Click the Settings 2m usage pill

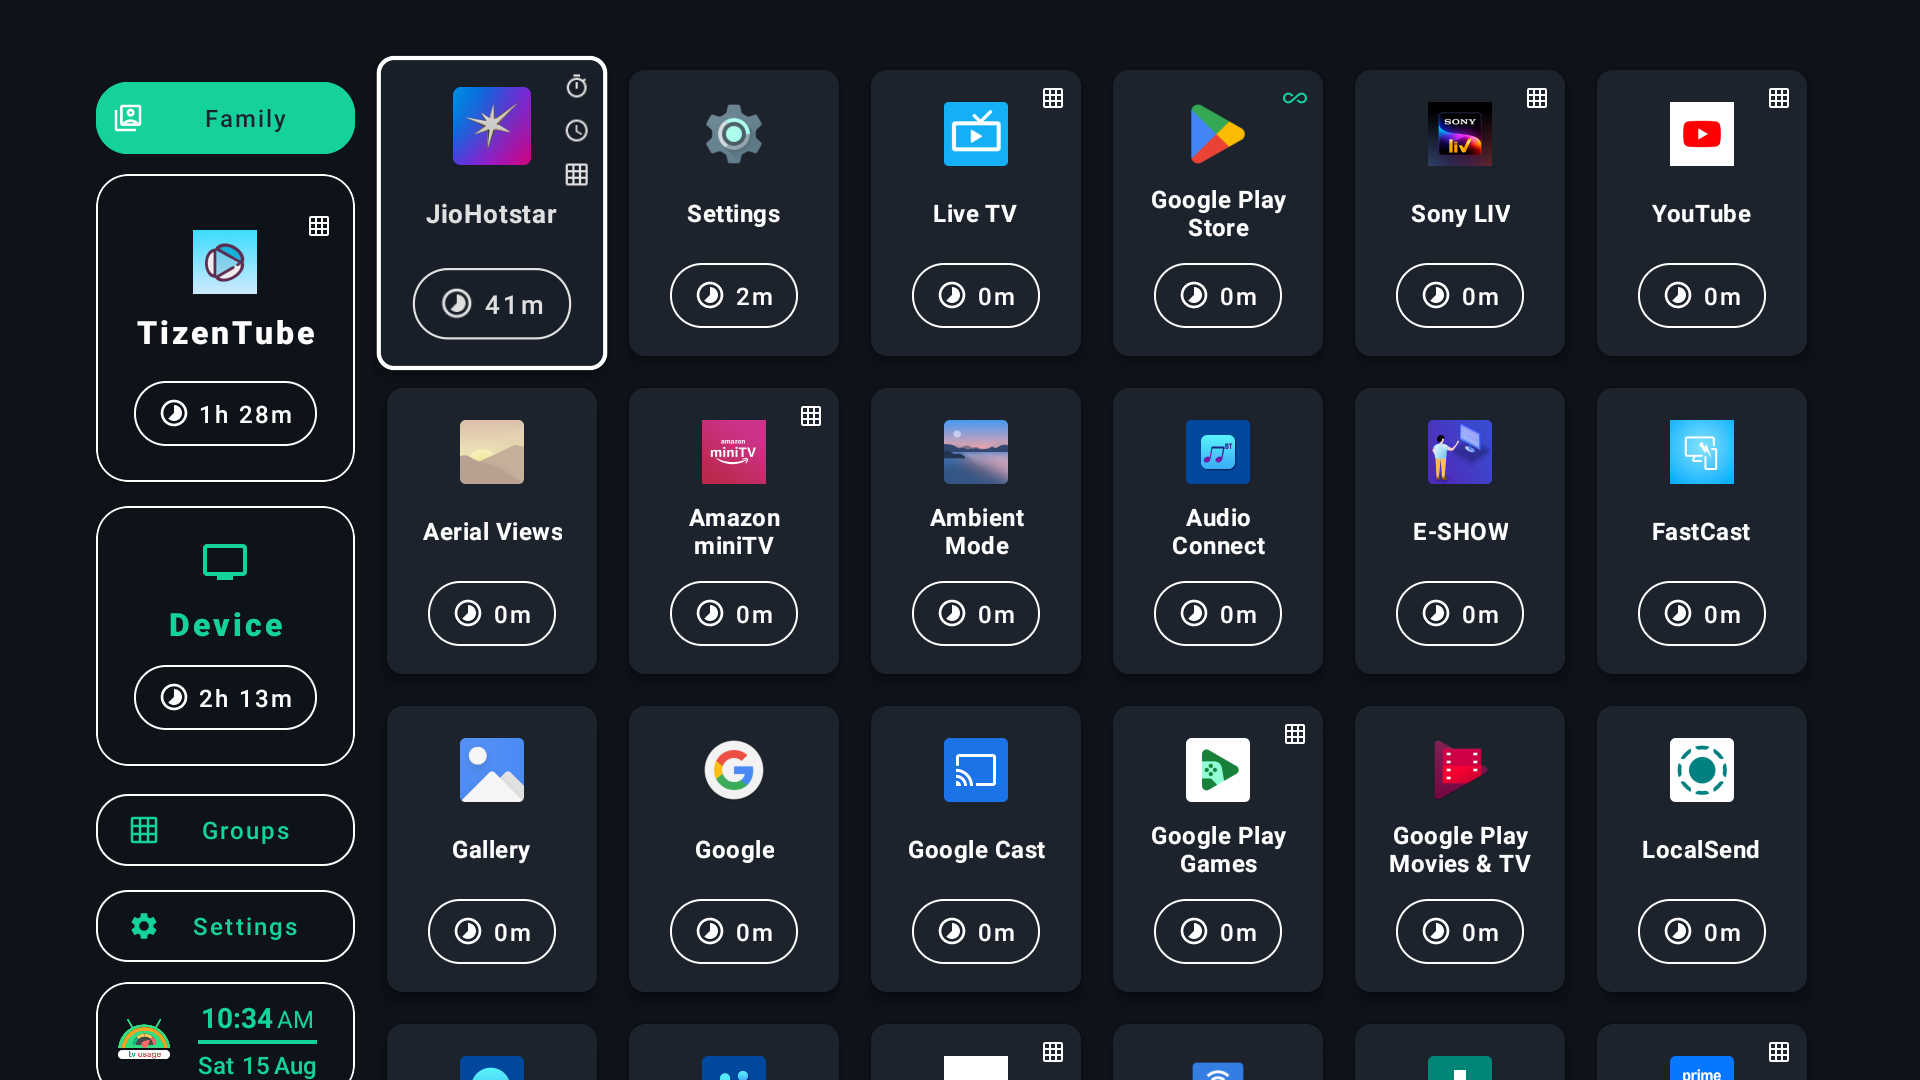(734, 296)
